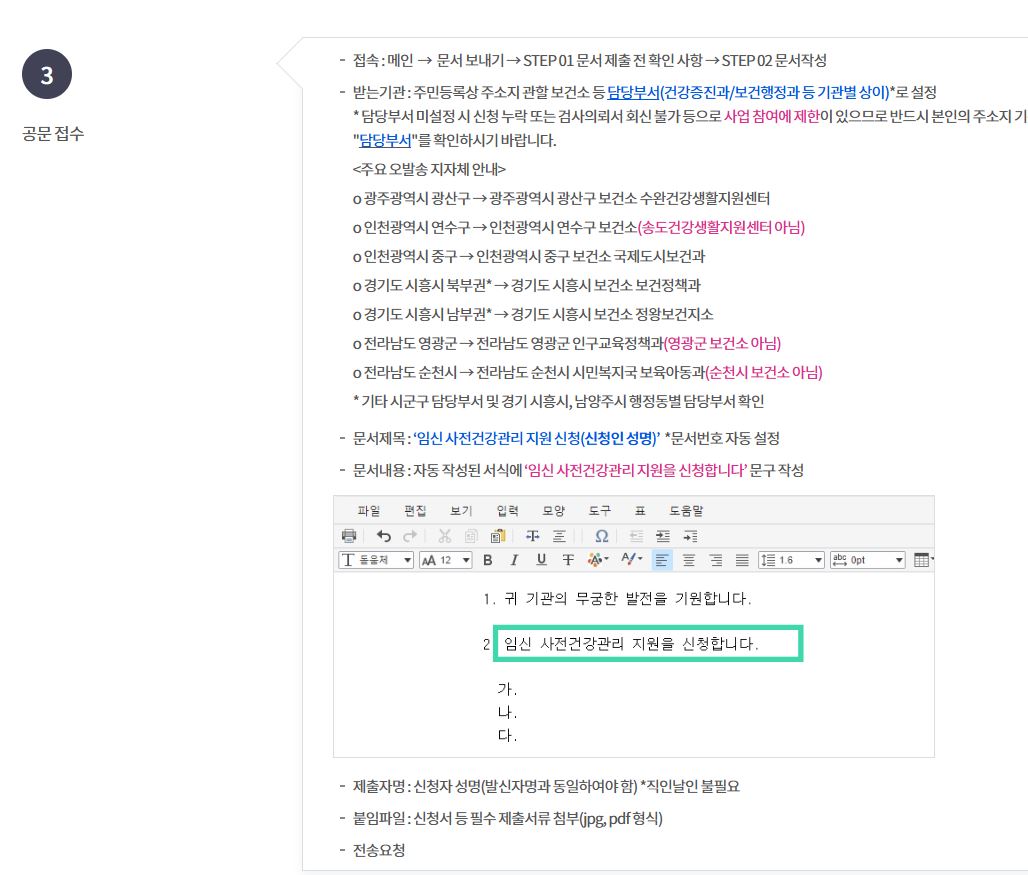Toggle italic formatting
This screenshot has height=875, width=1028.
pos(514,559)
